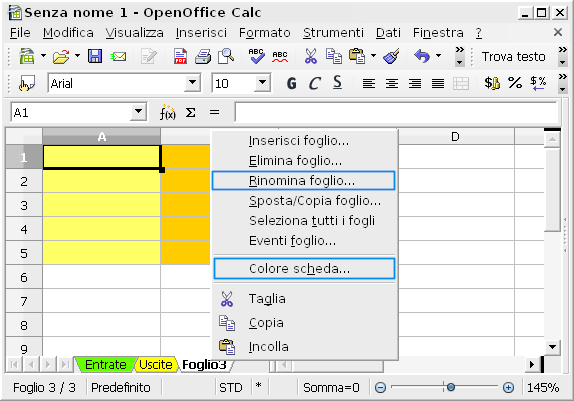Click the Trova testo search field
This screenshot has height=401, width=574.
513,57
